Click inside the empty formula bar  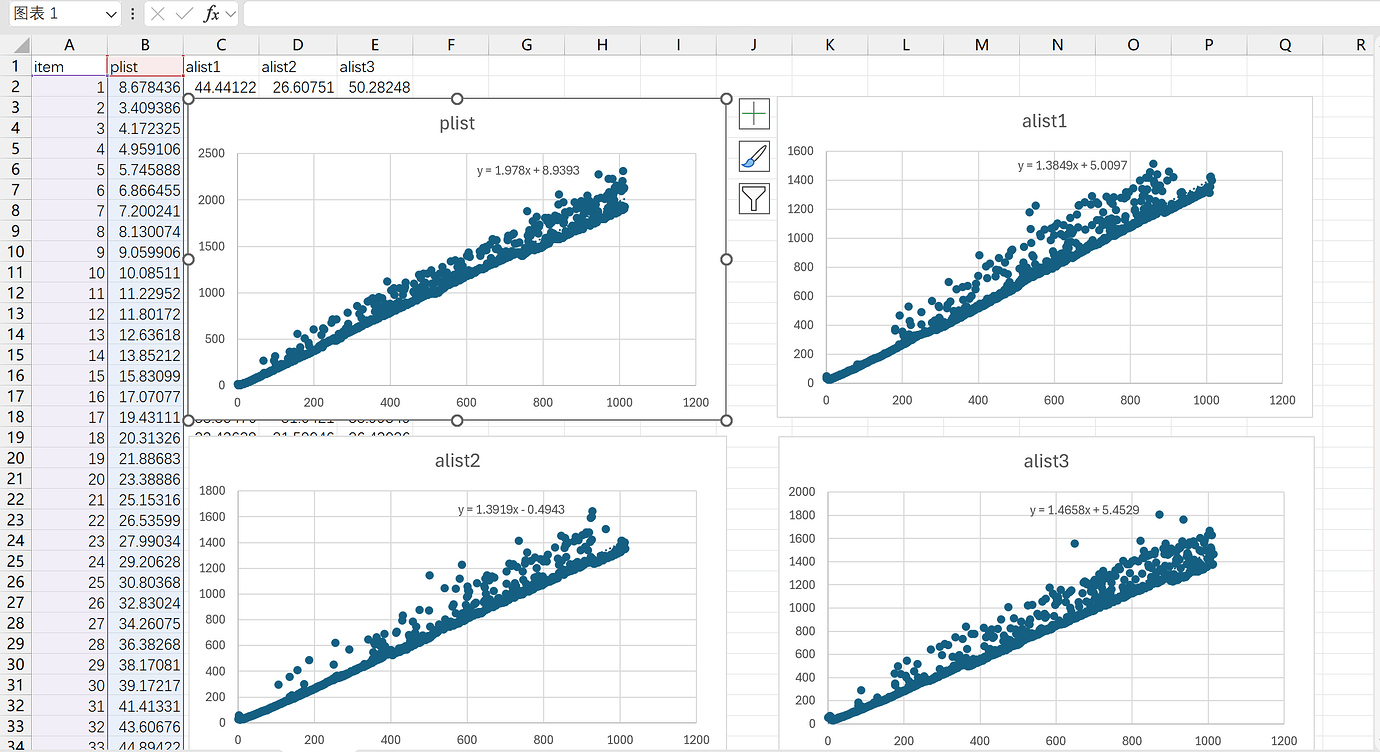(800, 14)
